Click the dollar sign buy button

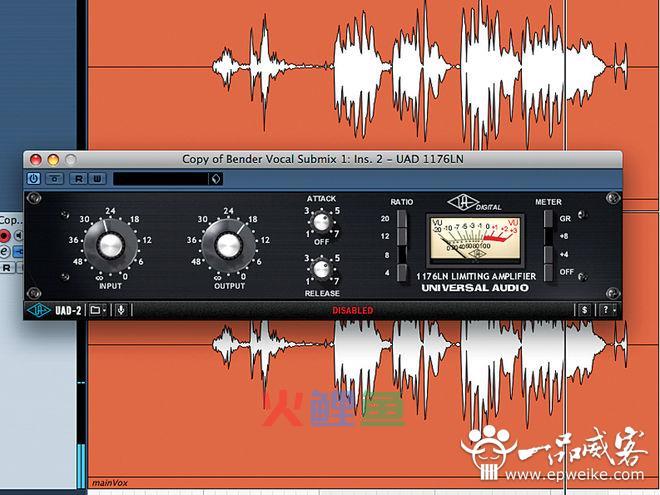pyautogui.click(x=584, y=310)
